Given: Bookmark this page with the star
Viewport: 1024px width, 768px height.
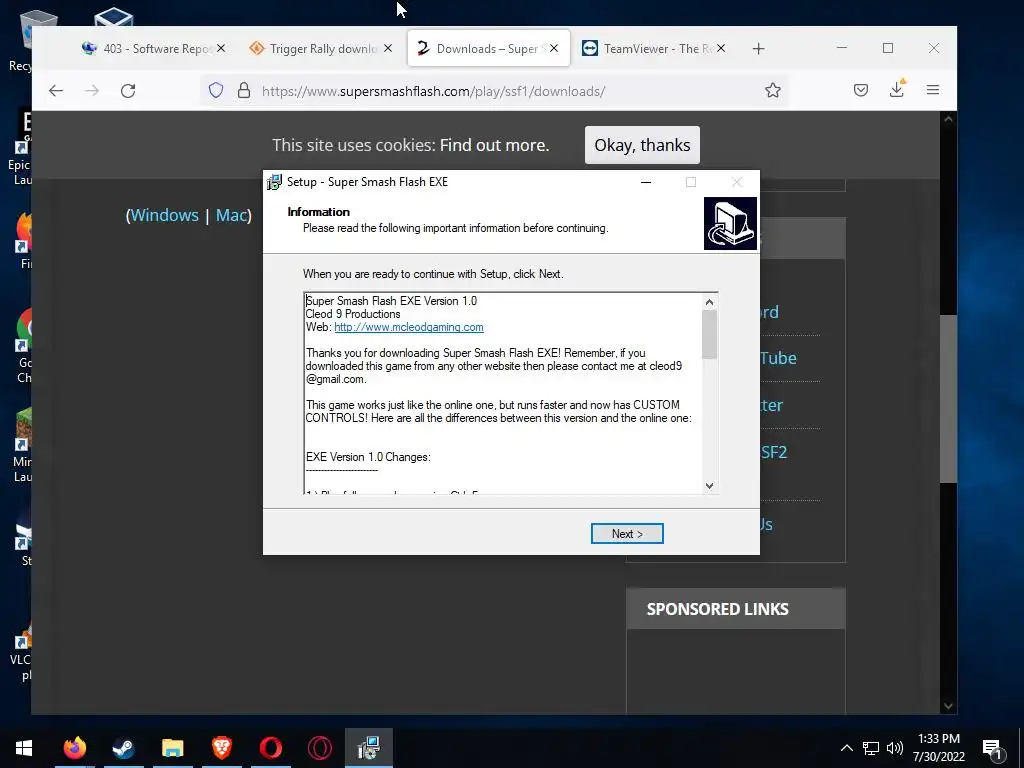Looking at the screenshot, I should tap(773, 90).
